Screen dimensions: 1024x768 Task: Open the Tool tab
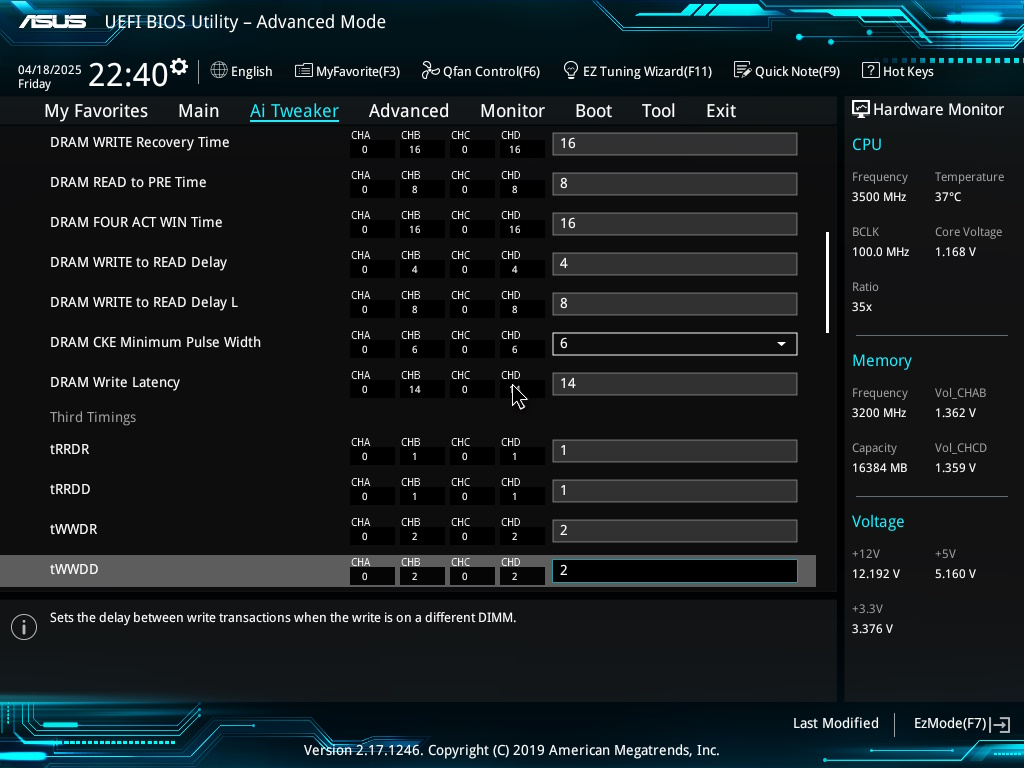658,111
